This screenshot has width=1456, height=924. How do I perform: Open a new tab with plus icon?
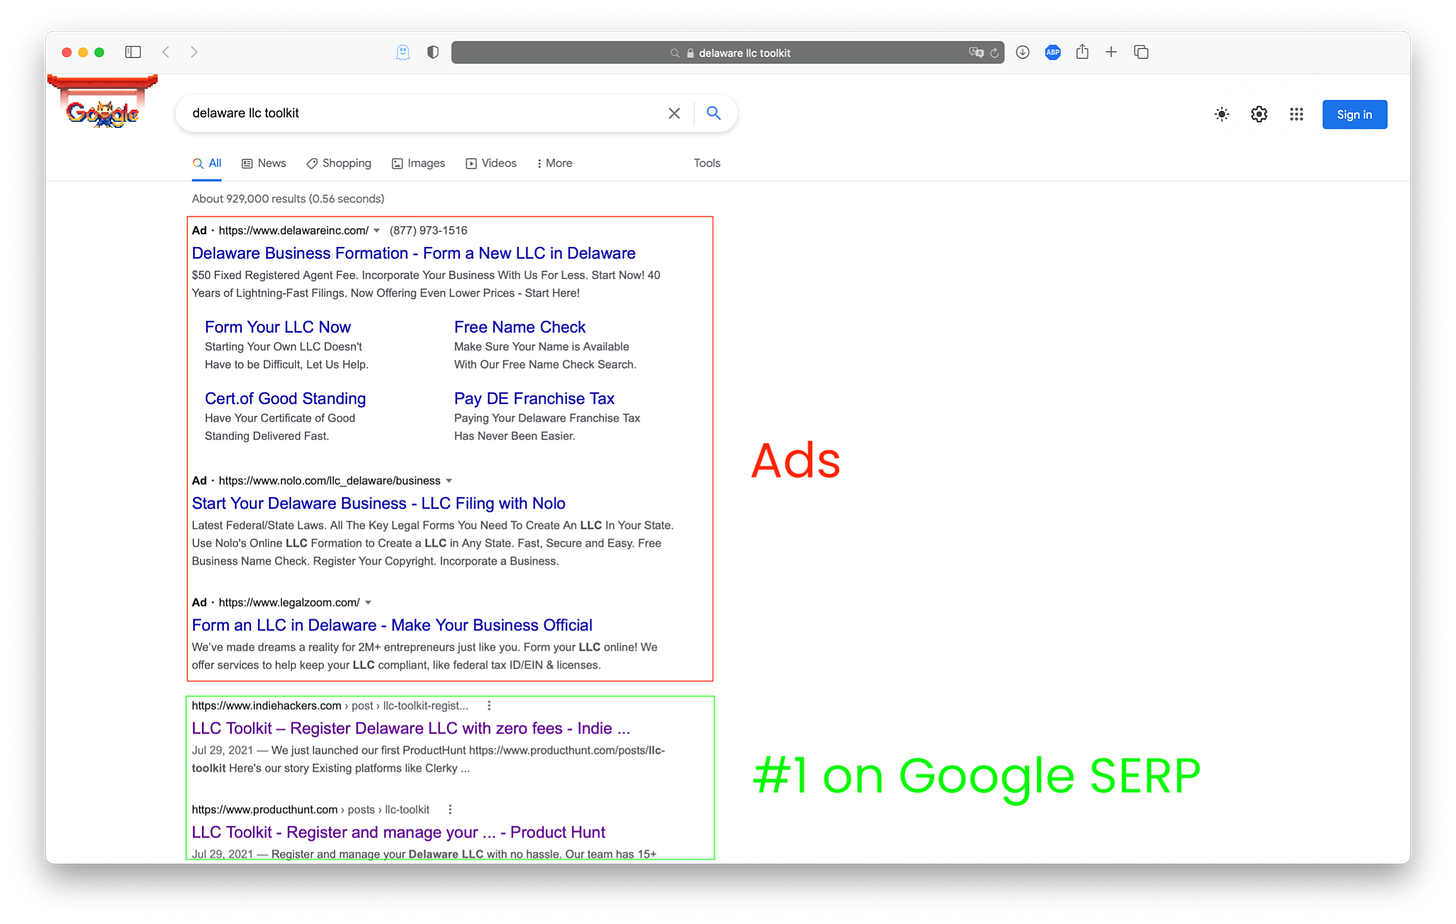pos(1111,52)
